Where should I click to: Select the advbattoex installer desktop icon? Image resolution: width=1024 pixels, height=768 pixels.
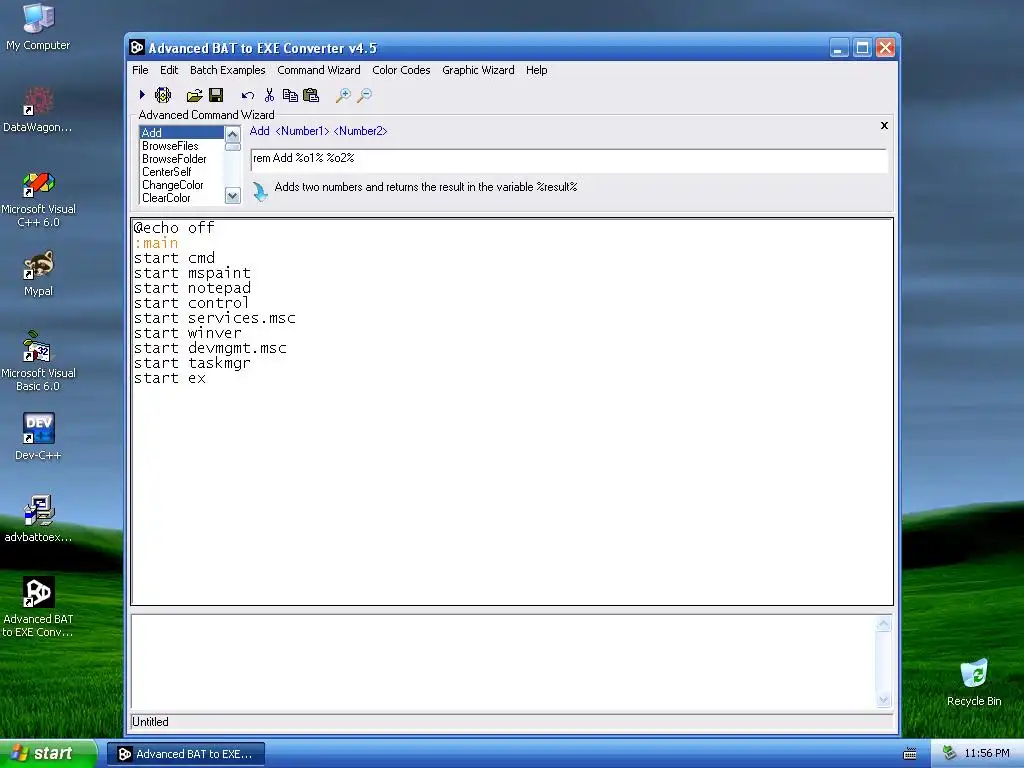click(x=38, y=519)
